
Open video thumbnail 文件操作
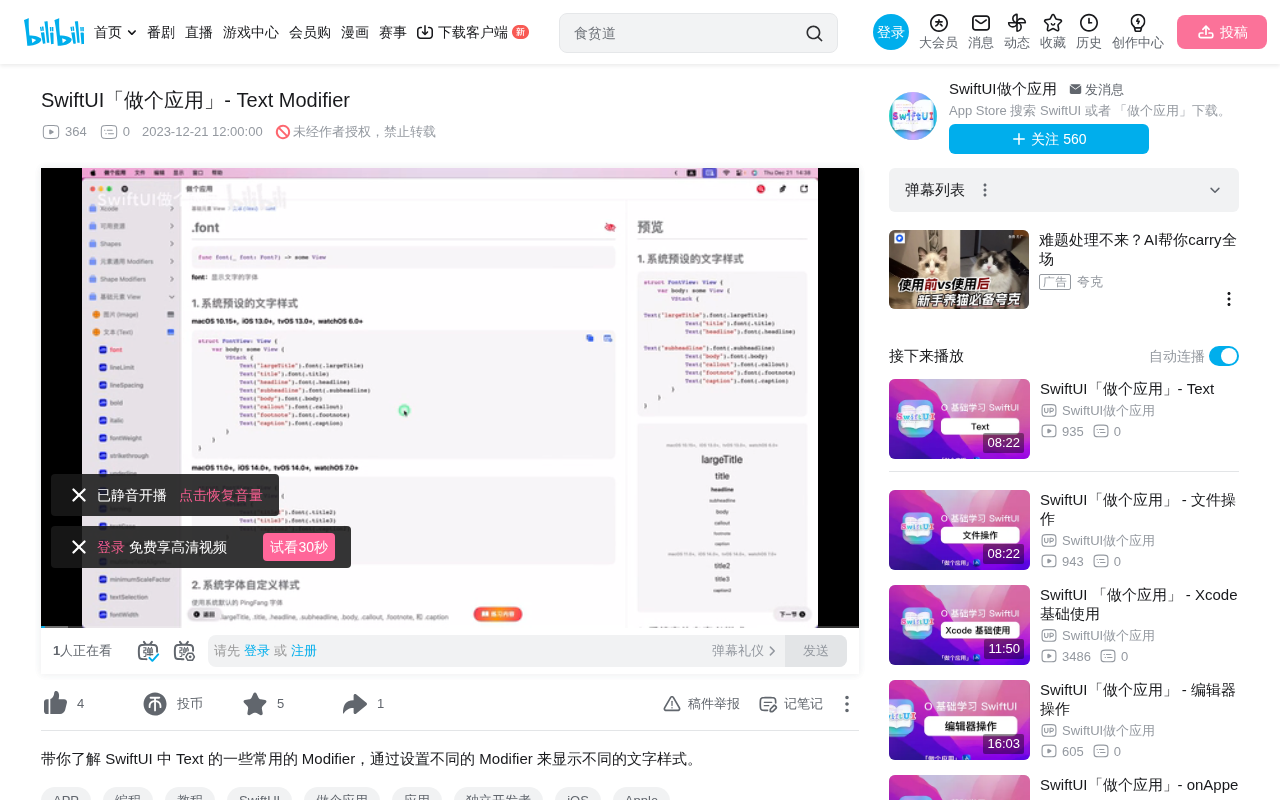pos(959,530)
